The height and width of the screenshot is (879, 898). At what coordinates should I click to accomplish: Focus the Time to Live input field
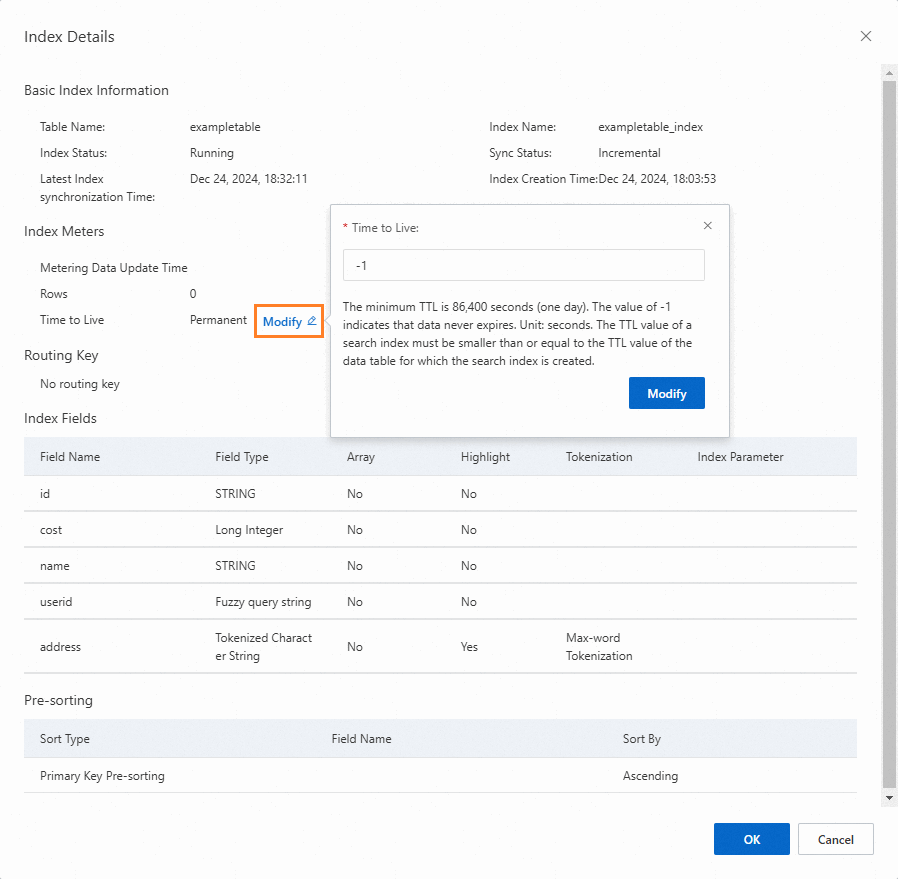[523, 266]
